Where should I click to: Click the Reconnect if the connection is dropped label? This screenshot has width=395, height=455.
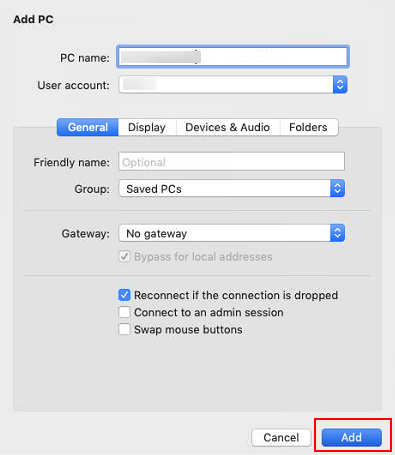click(x=236, y=295)
